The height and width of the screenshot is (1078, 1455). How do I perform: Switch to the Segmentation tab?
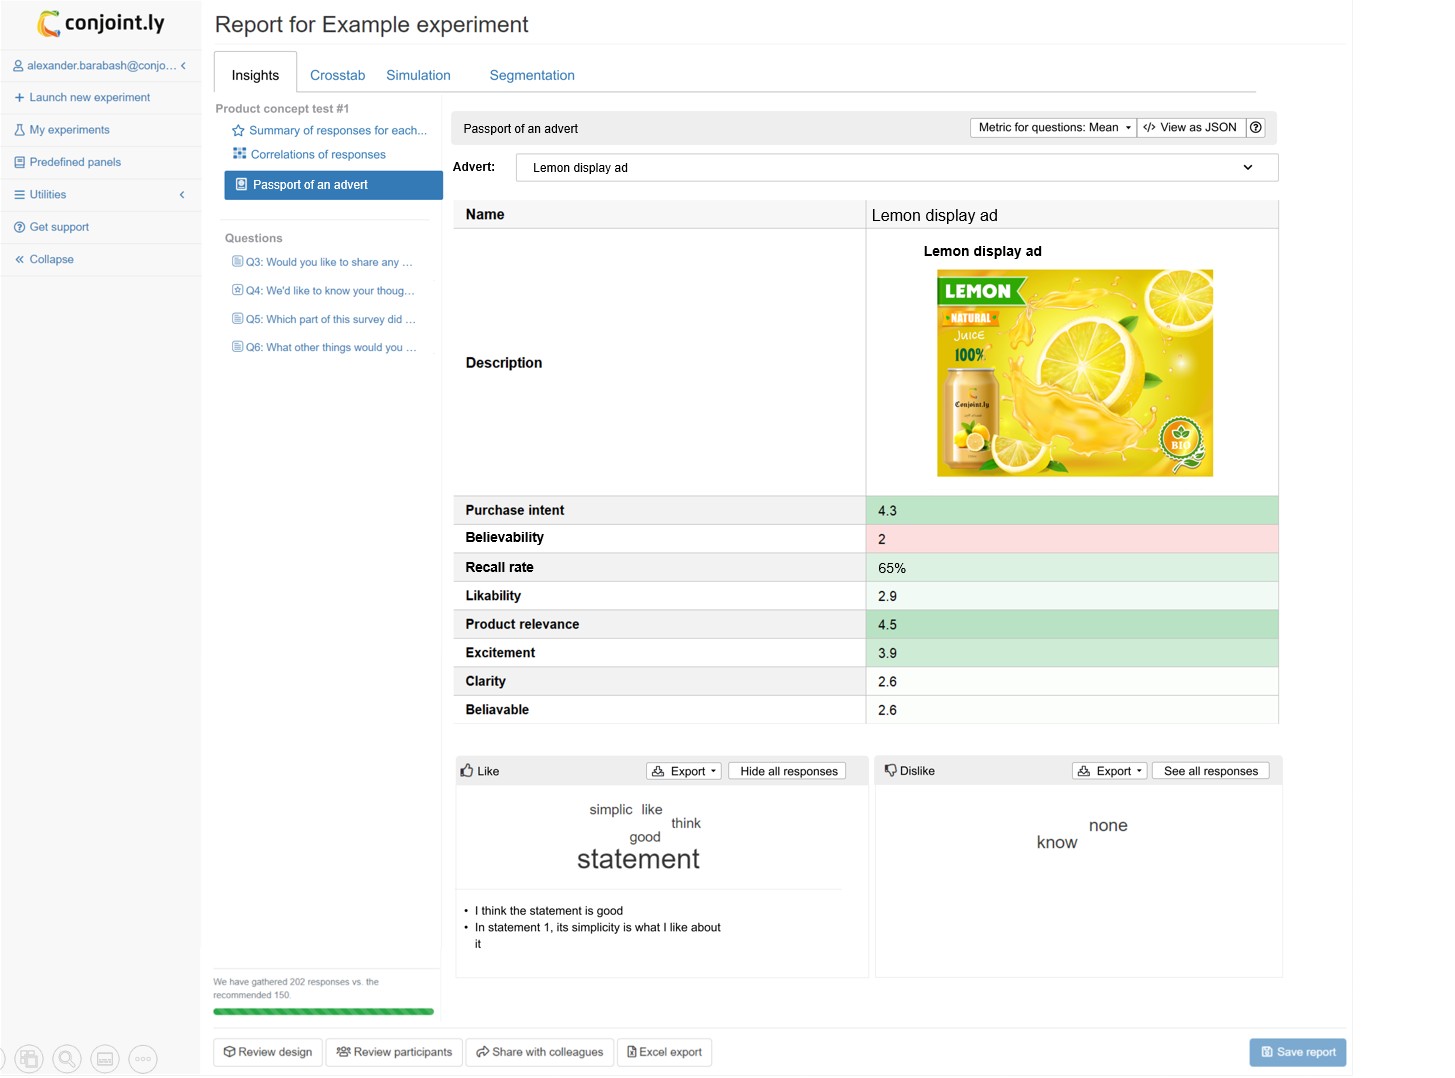click(x=532, y=75)
